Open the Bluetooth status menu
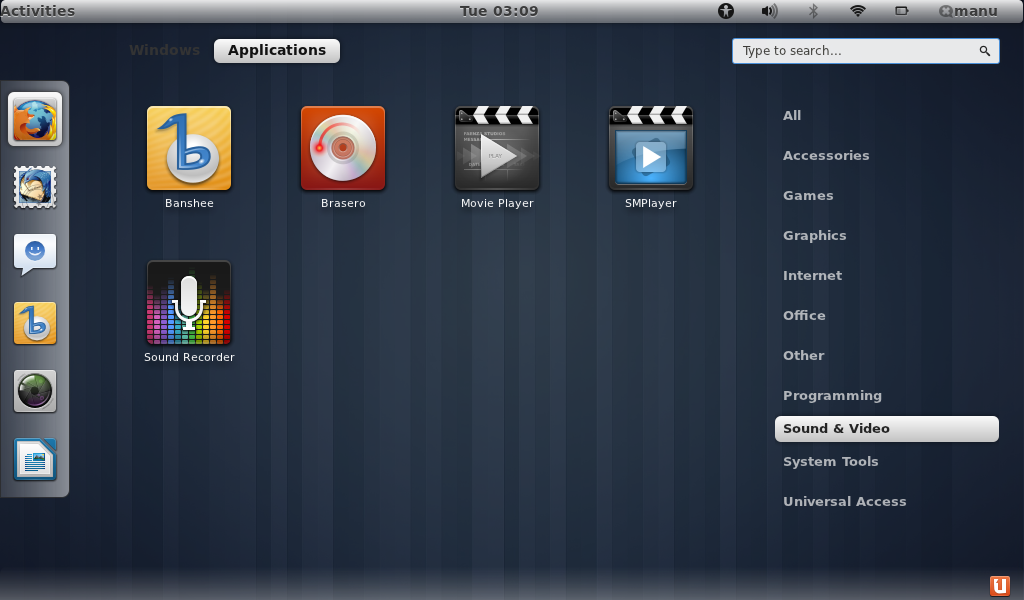The width and height of the screenshot is (1024, 600). pyautogui.click(x=812, y=11)
